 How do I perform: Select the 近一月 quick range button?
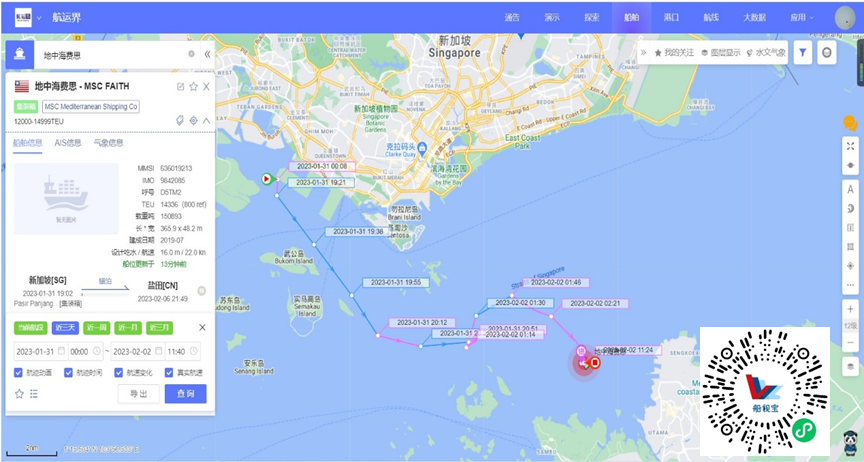click(x=128, y=327)
